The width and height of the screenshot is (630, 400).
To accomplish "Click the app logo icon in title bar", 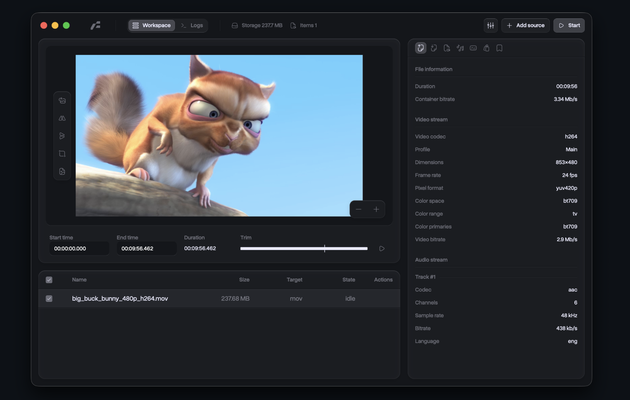I will 95,25.
